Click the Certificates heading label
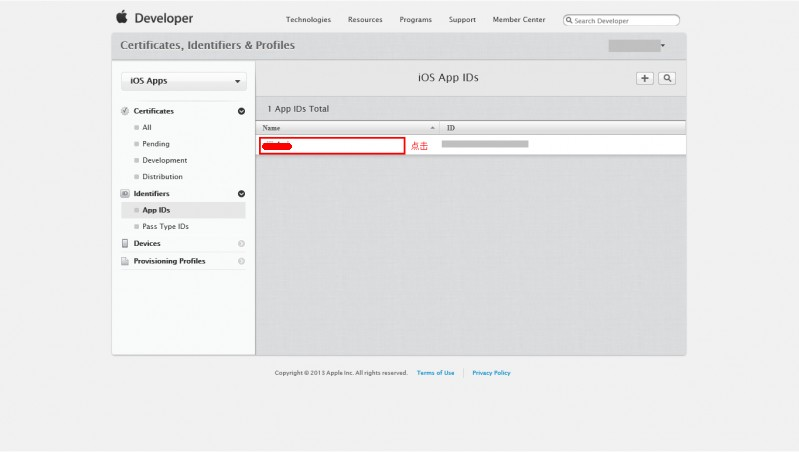Screen dimensions: 799x452 coord(153,111)
